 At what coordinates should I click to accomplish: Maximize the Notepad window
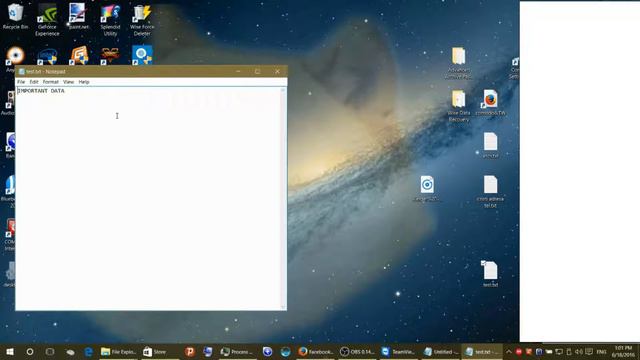coord(258,71)
